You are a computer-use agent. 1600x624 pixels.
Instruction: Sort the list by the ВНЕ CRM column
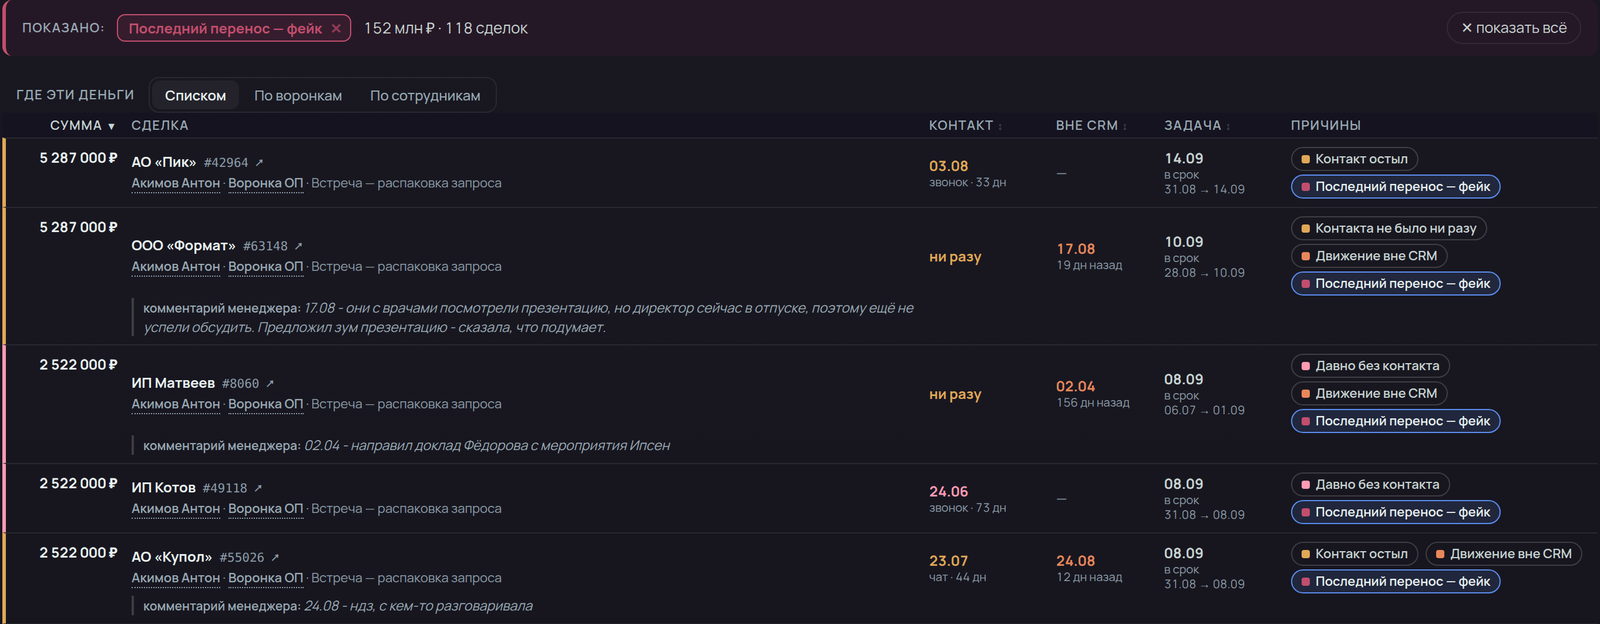(1091, 125)
